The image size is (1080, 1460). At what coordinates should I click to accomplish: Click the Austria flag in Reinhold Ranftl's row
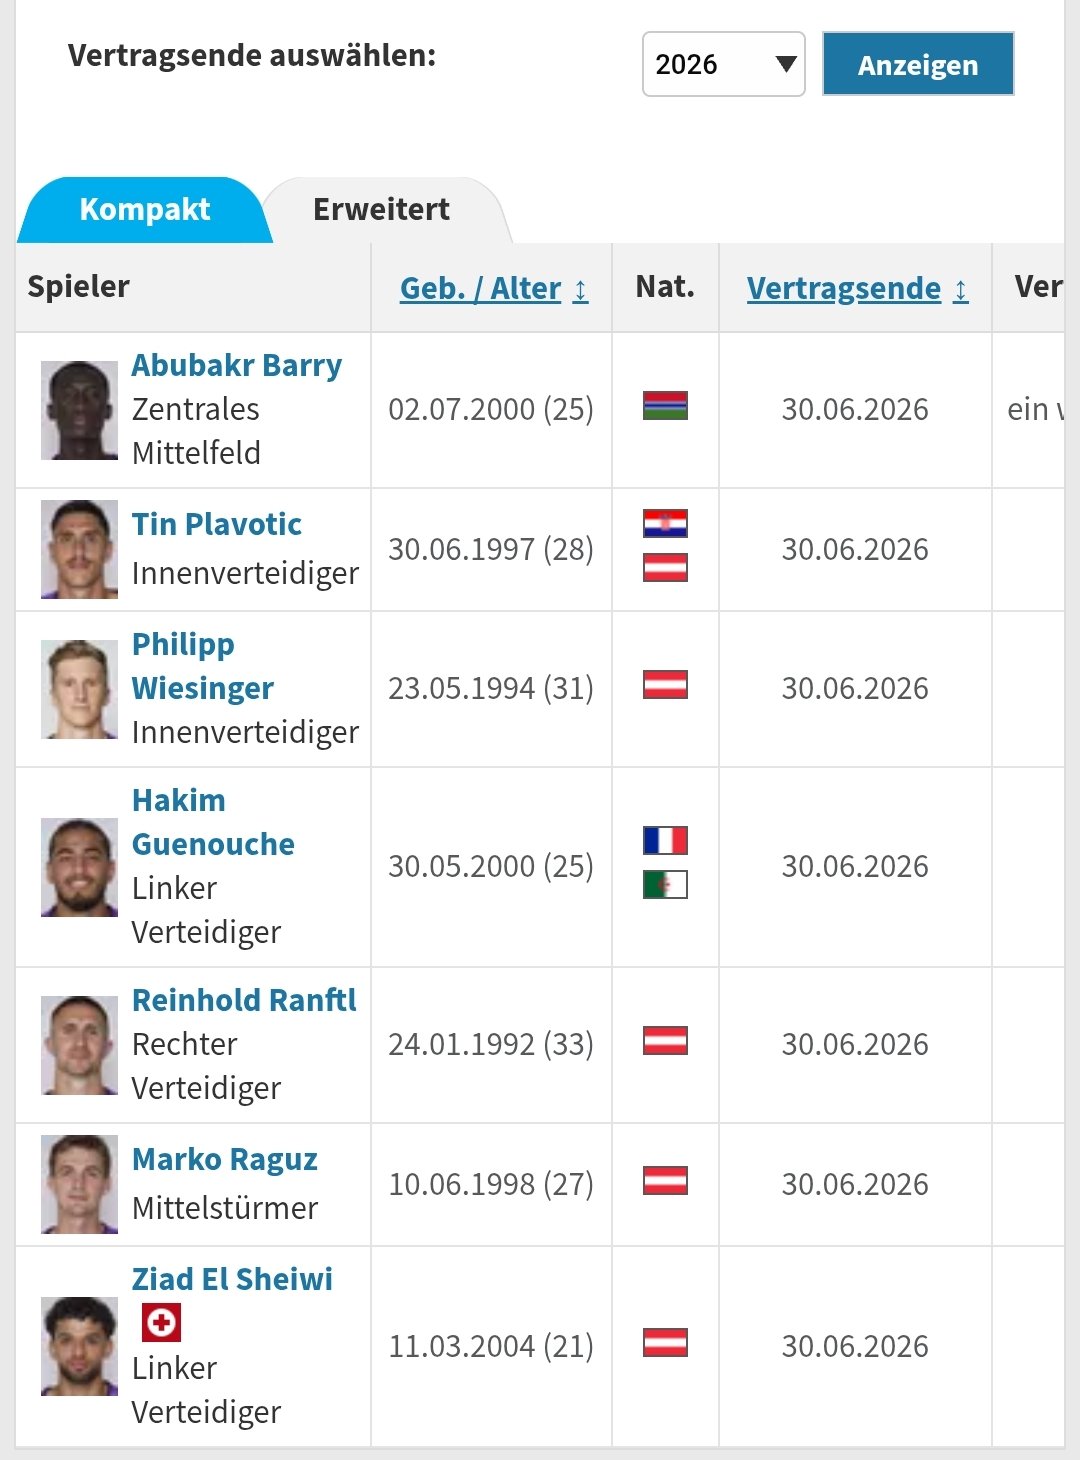[x=665, y=1041]
